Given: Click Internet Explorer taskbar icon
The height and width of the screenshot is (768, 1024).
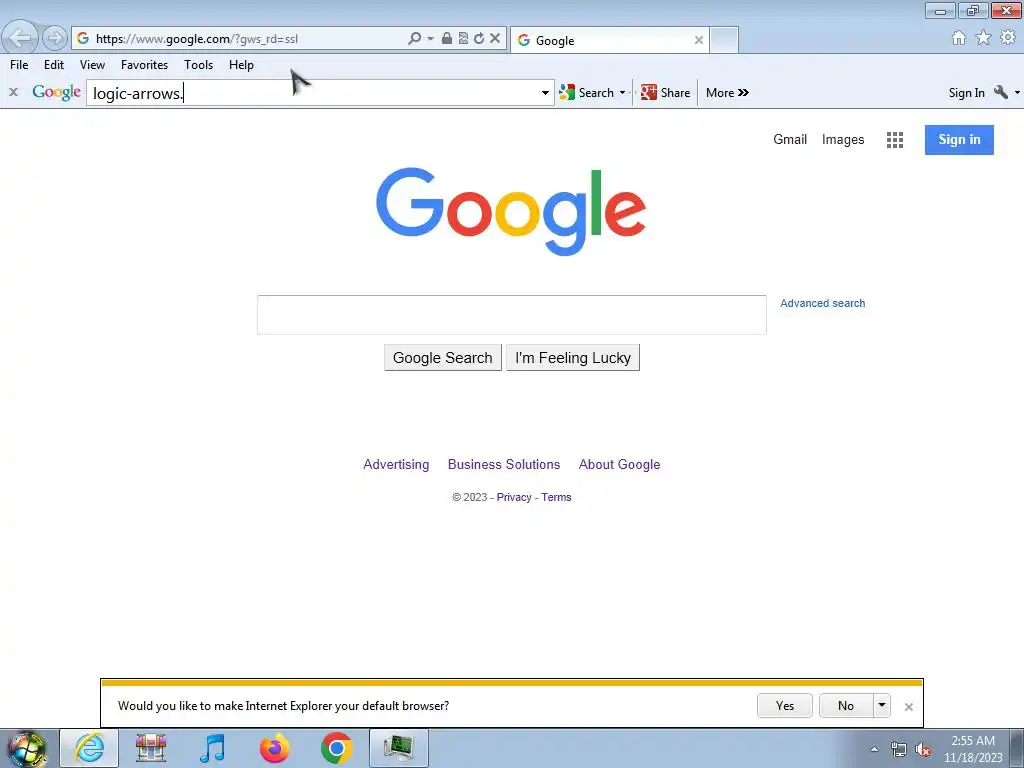Looking at the screenshot, I should click(89, 748).
